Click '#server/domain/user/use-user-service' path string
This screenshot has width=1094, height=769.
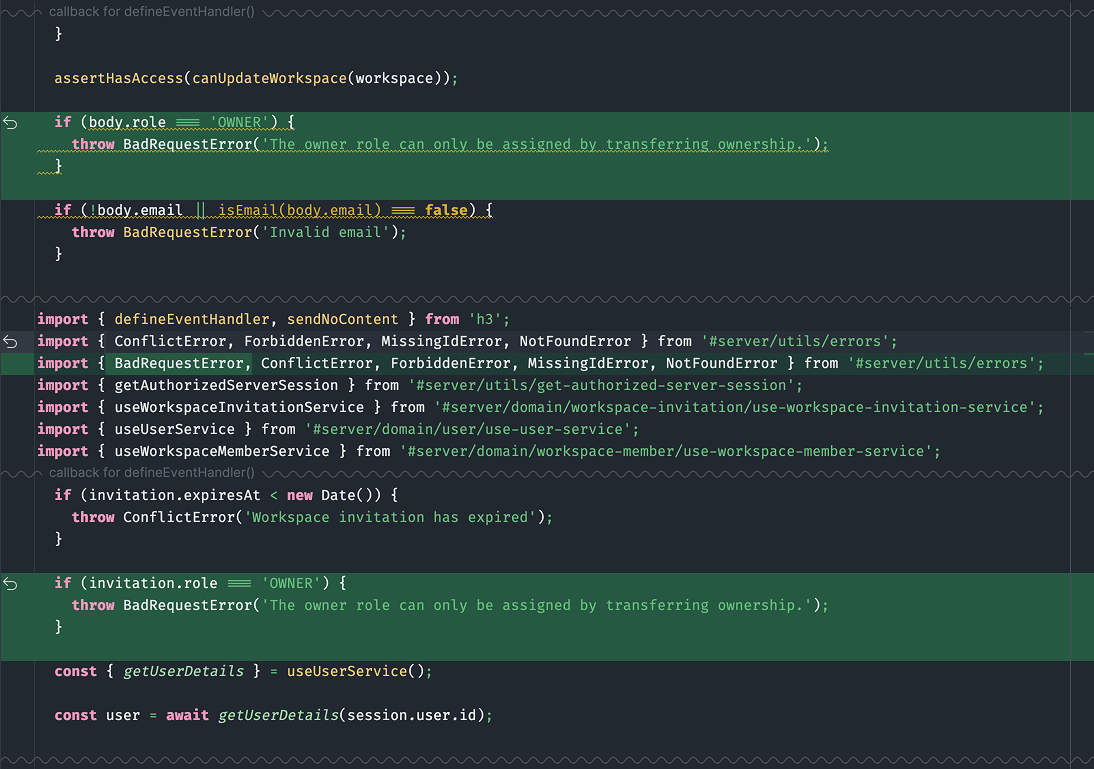[468, 429]
